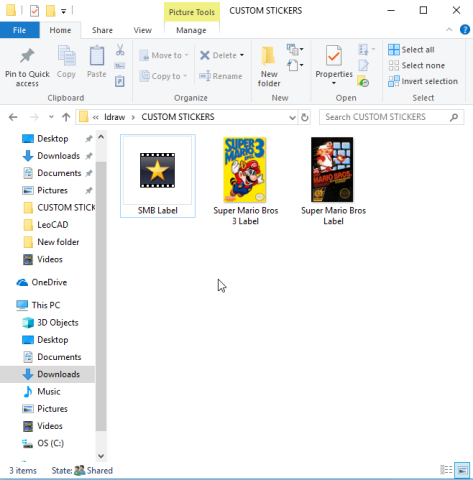
Task: Switch to Large icons view in status bar
Action: (462, 470)
